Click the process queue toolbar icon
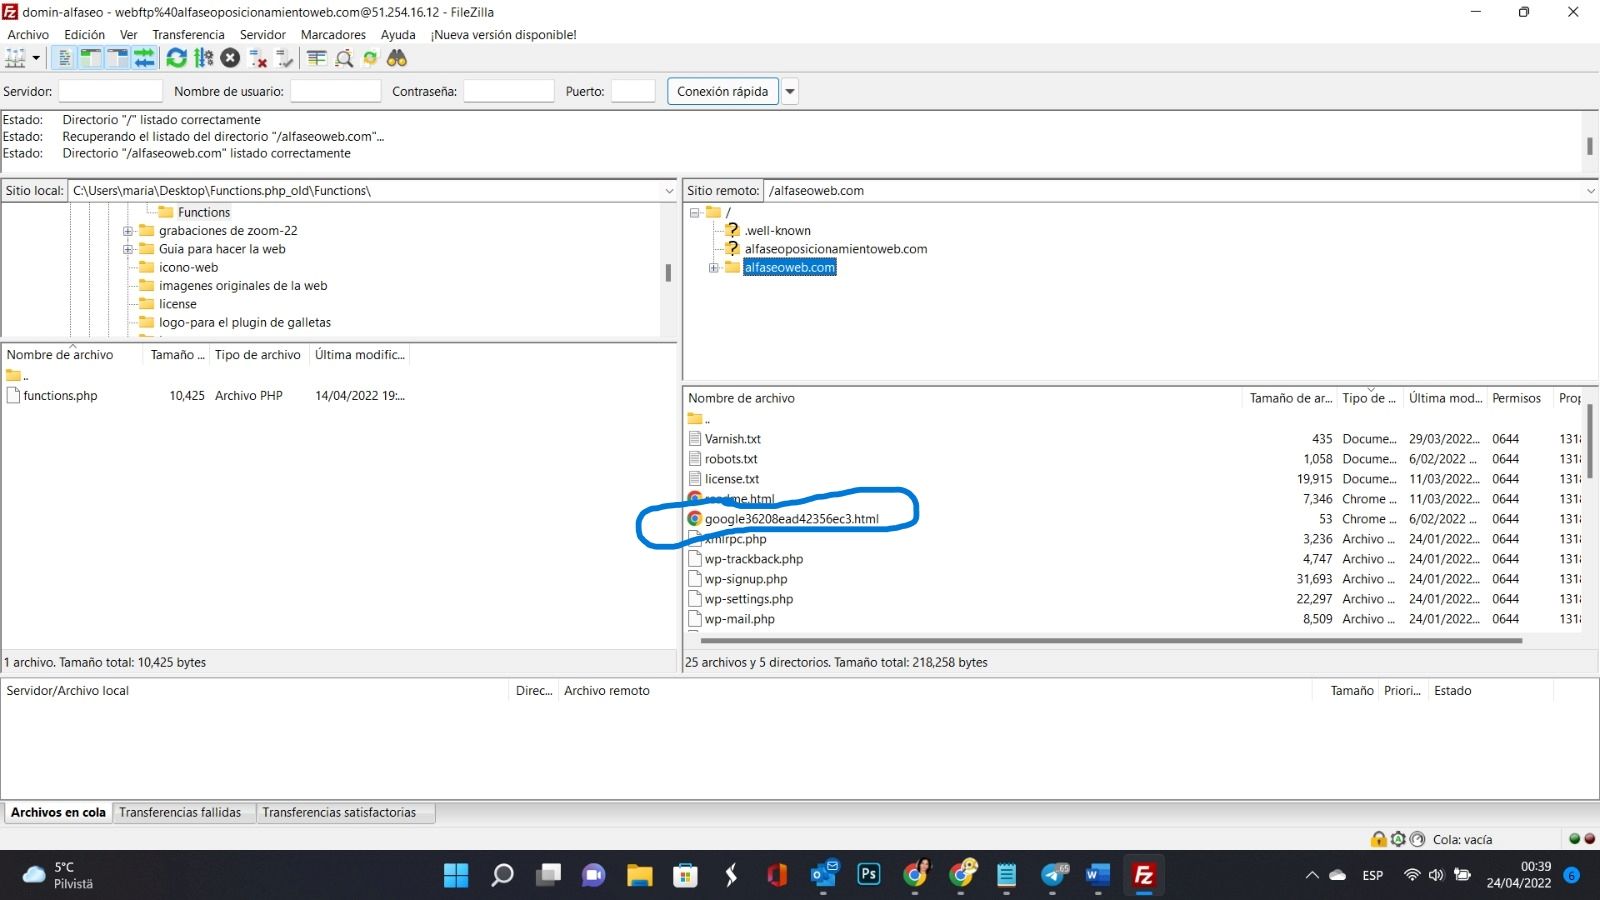 204,58
